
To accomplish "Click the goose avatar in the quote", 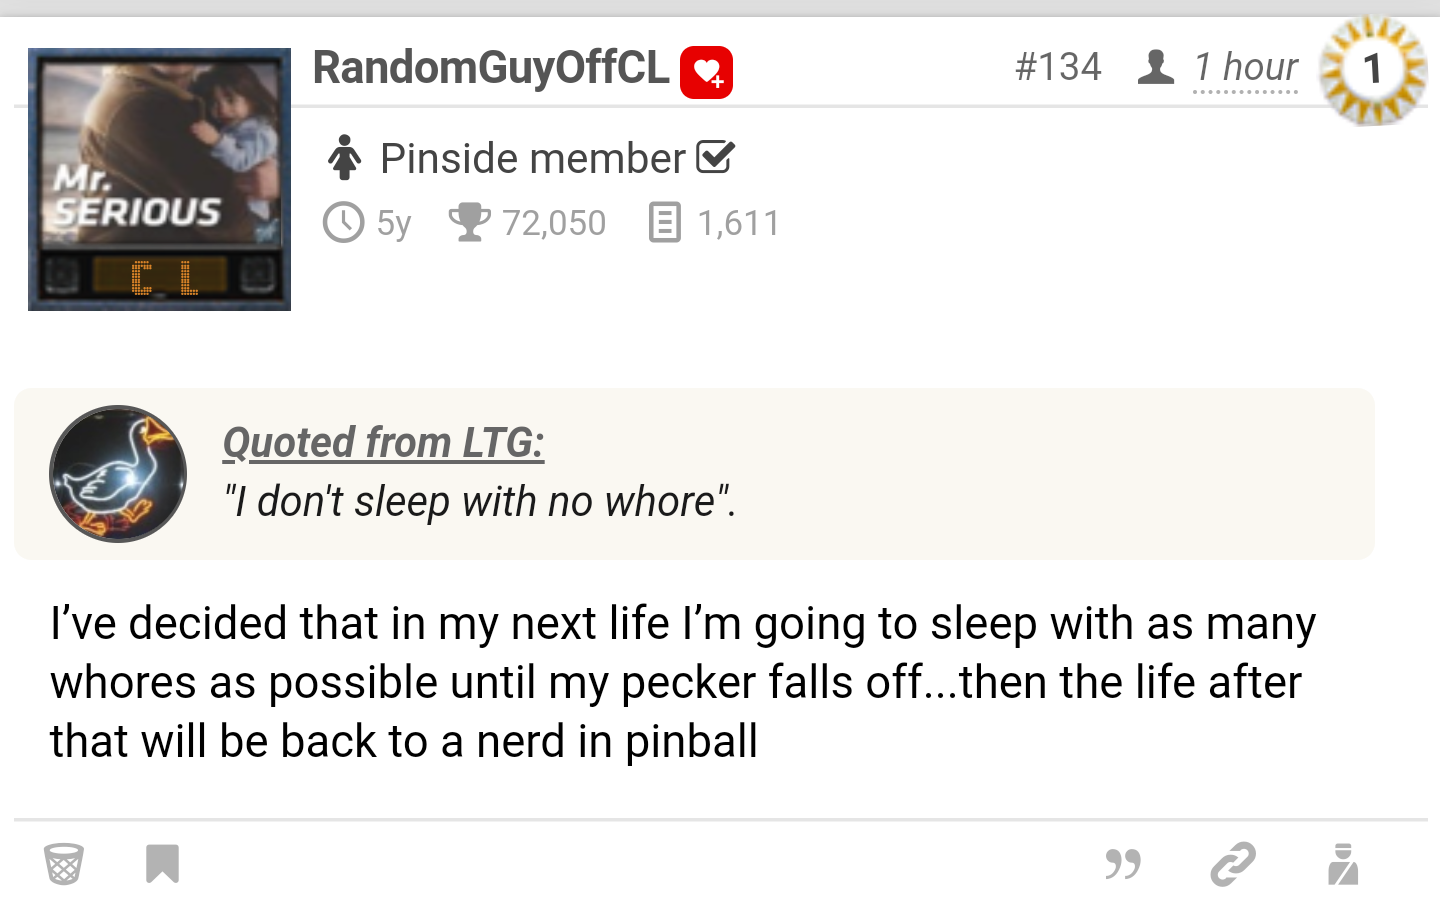I will pyautogui.click(x=118, y=474).
